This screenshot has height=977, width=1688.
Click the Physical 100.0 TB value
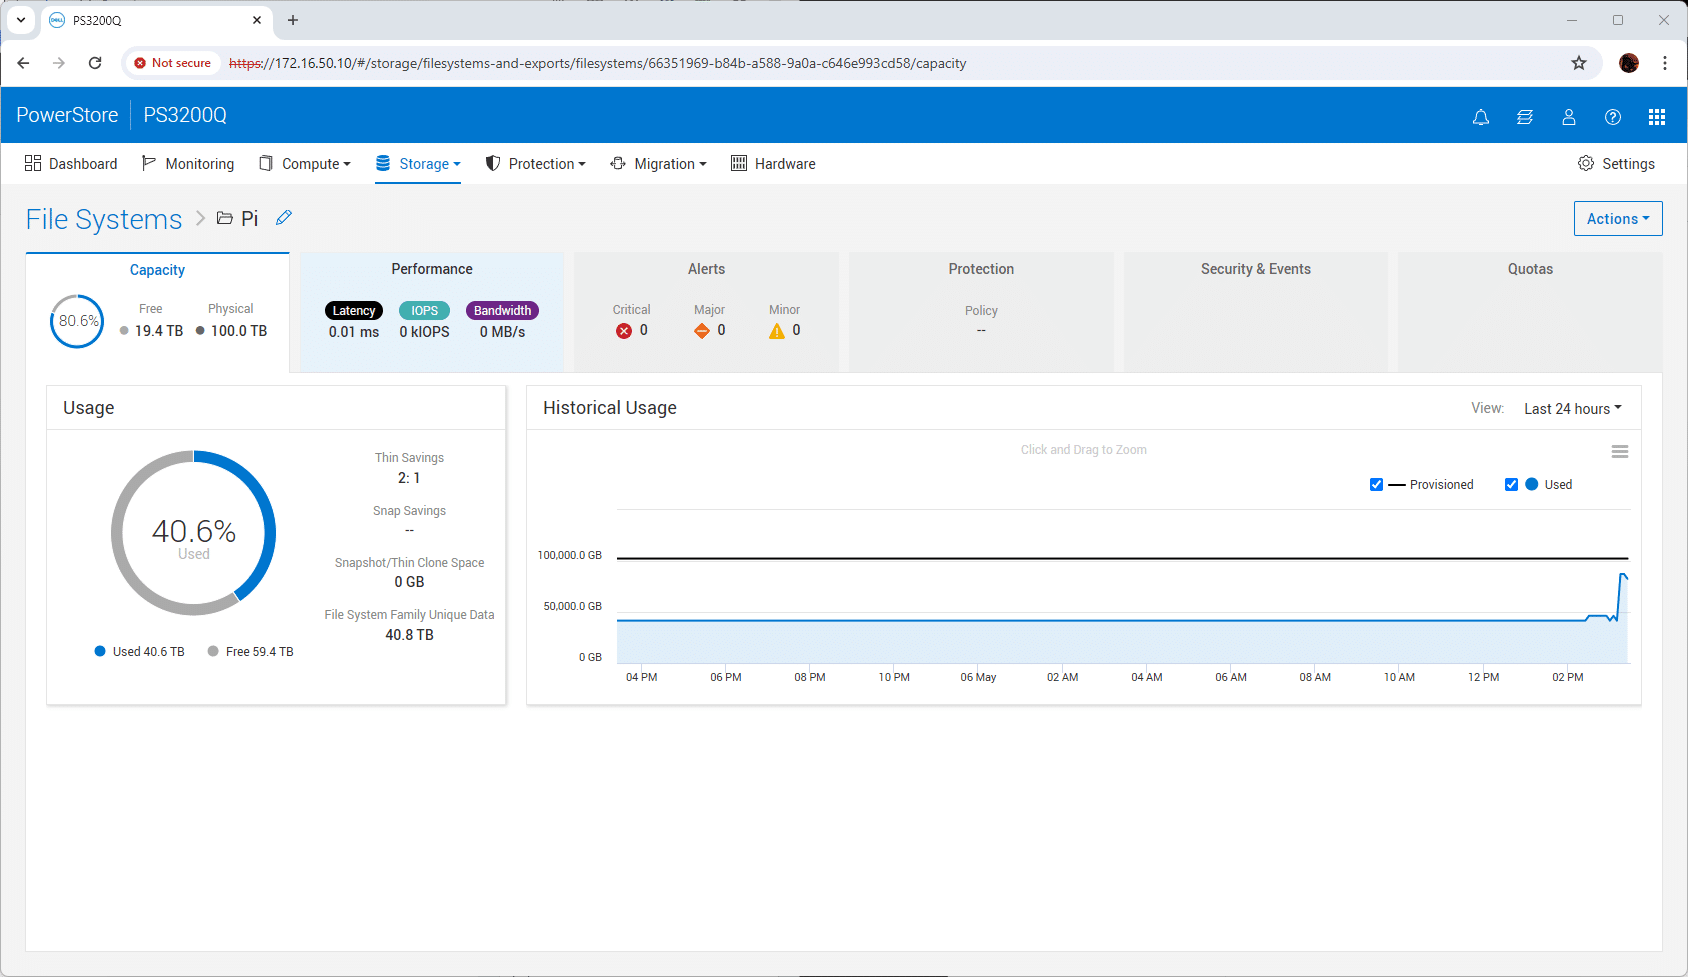239,331
